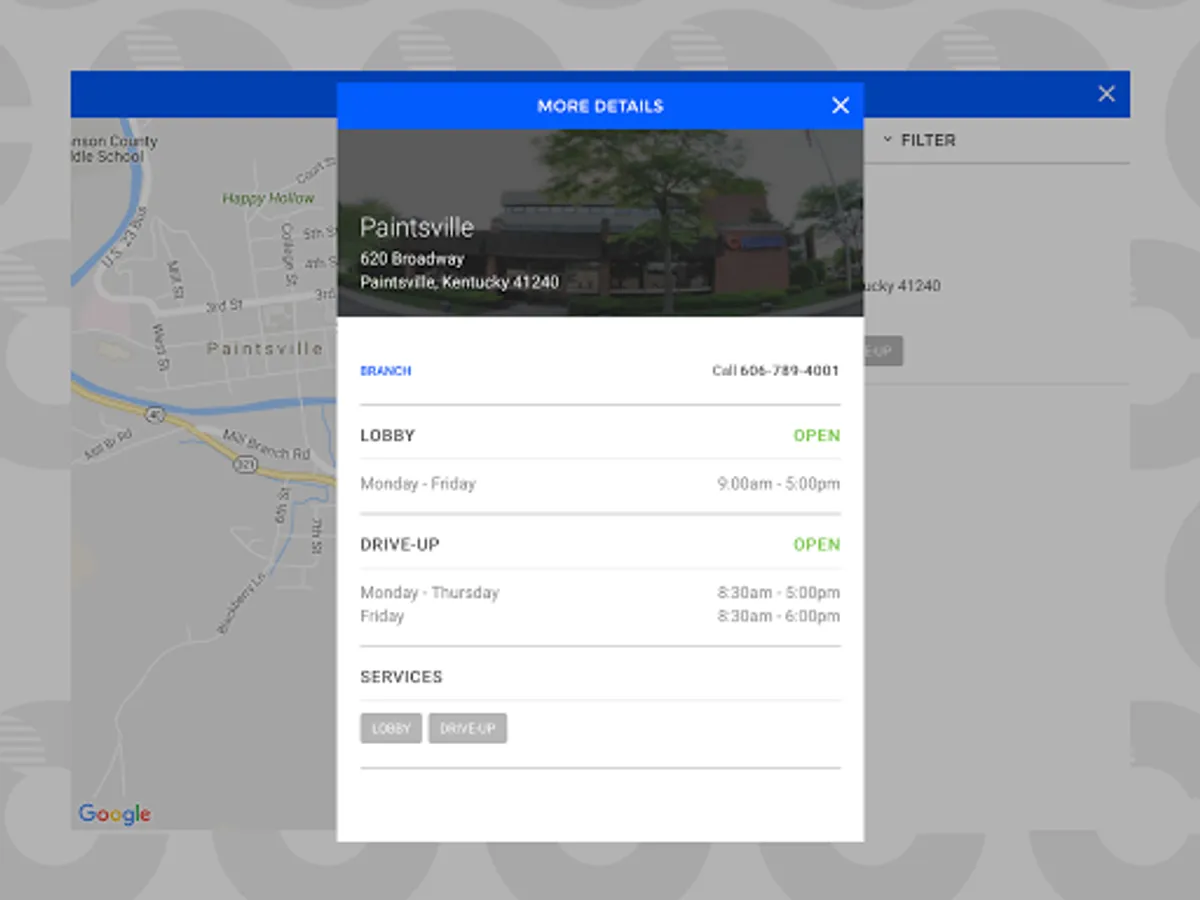Click the Paintsville branch title
The image size is (1200, 900).
[416, 227]
